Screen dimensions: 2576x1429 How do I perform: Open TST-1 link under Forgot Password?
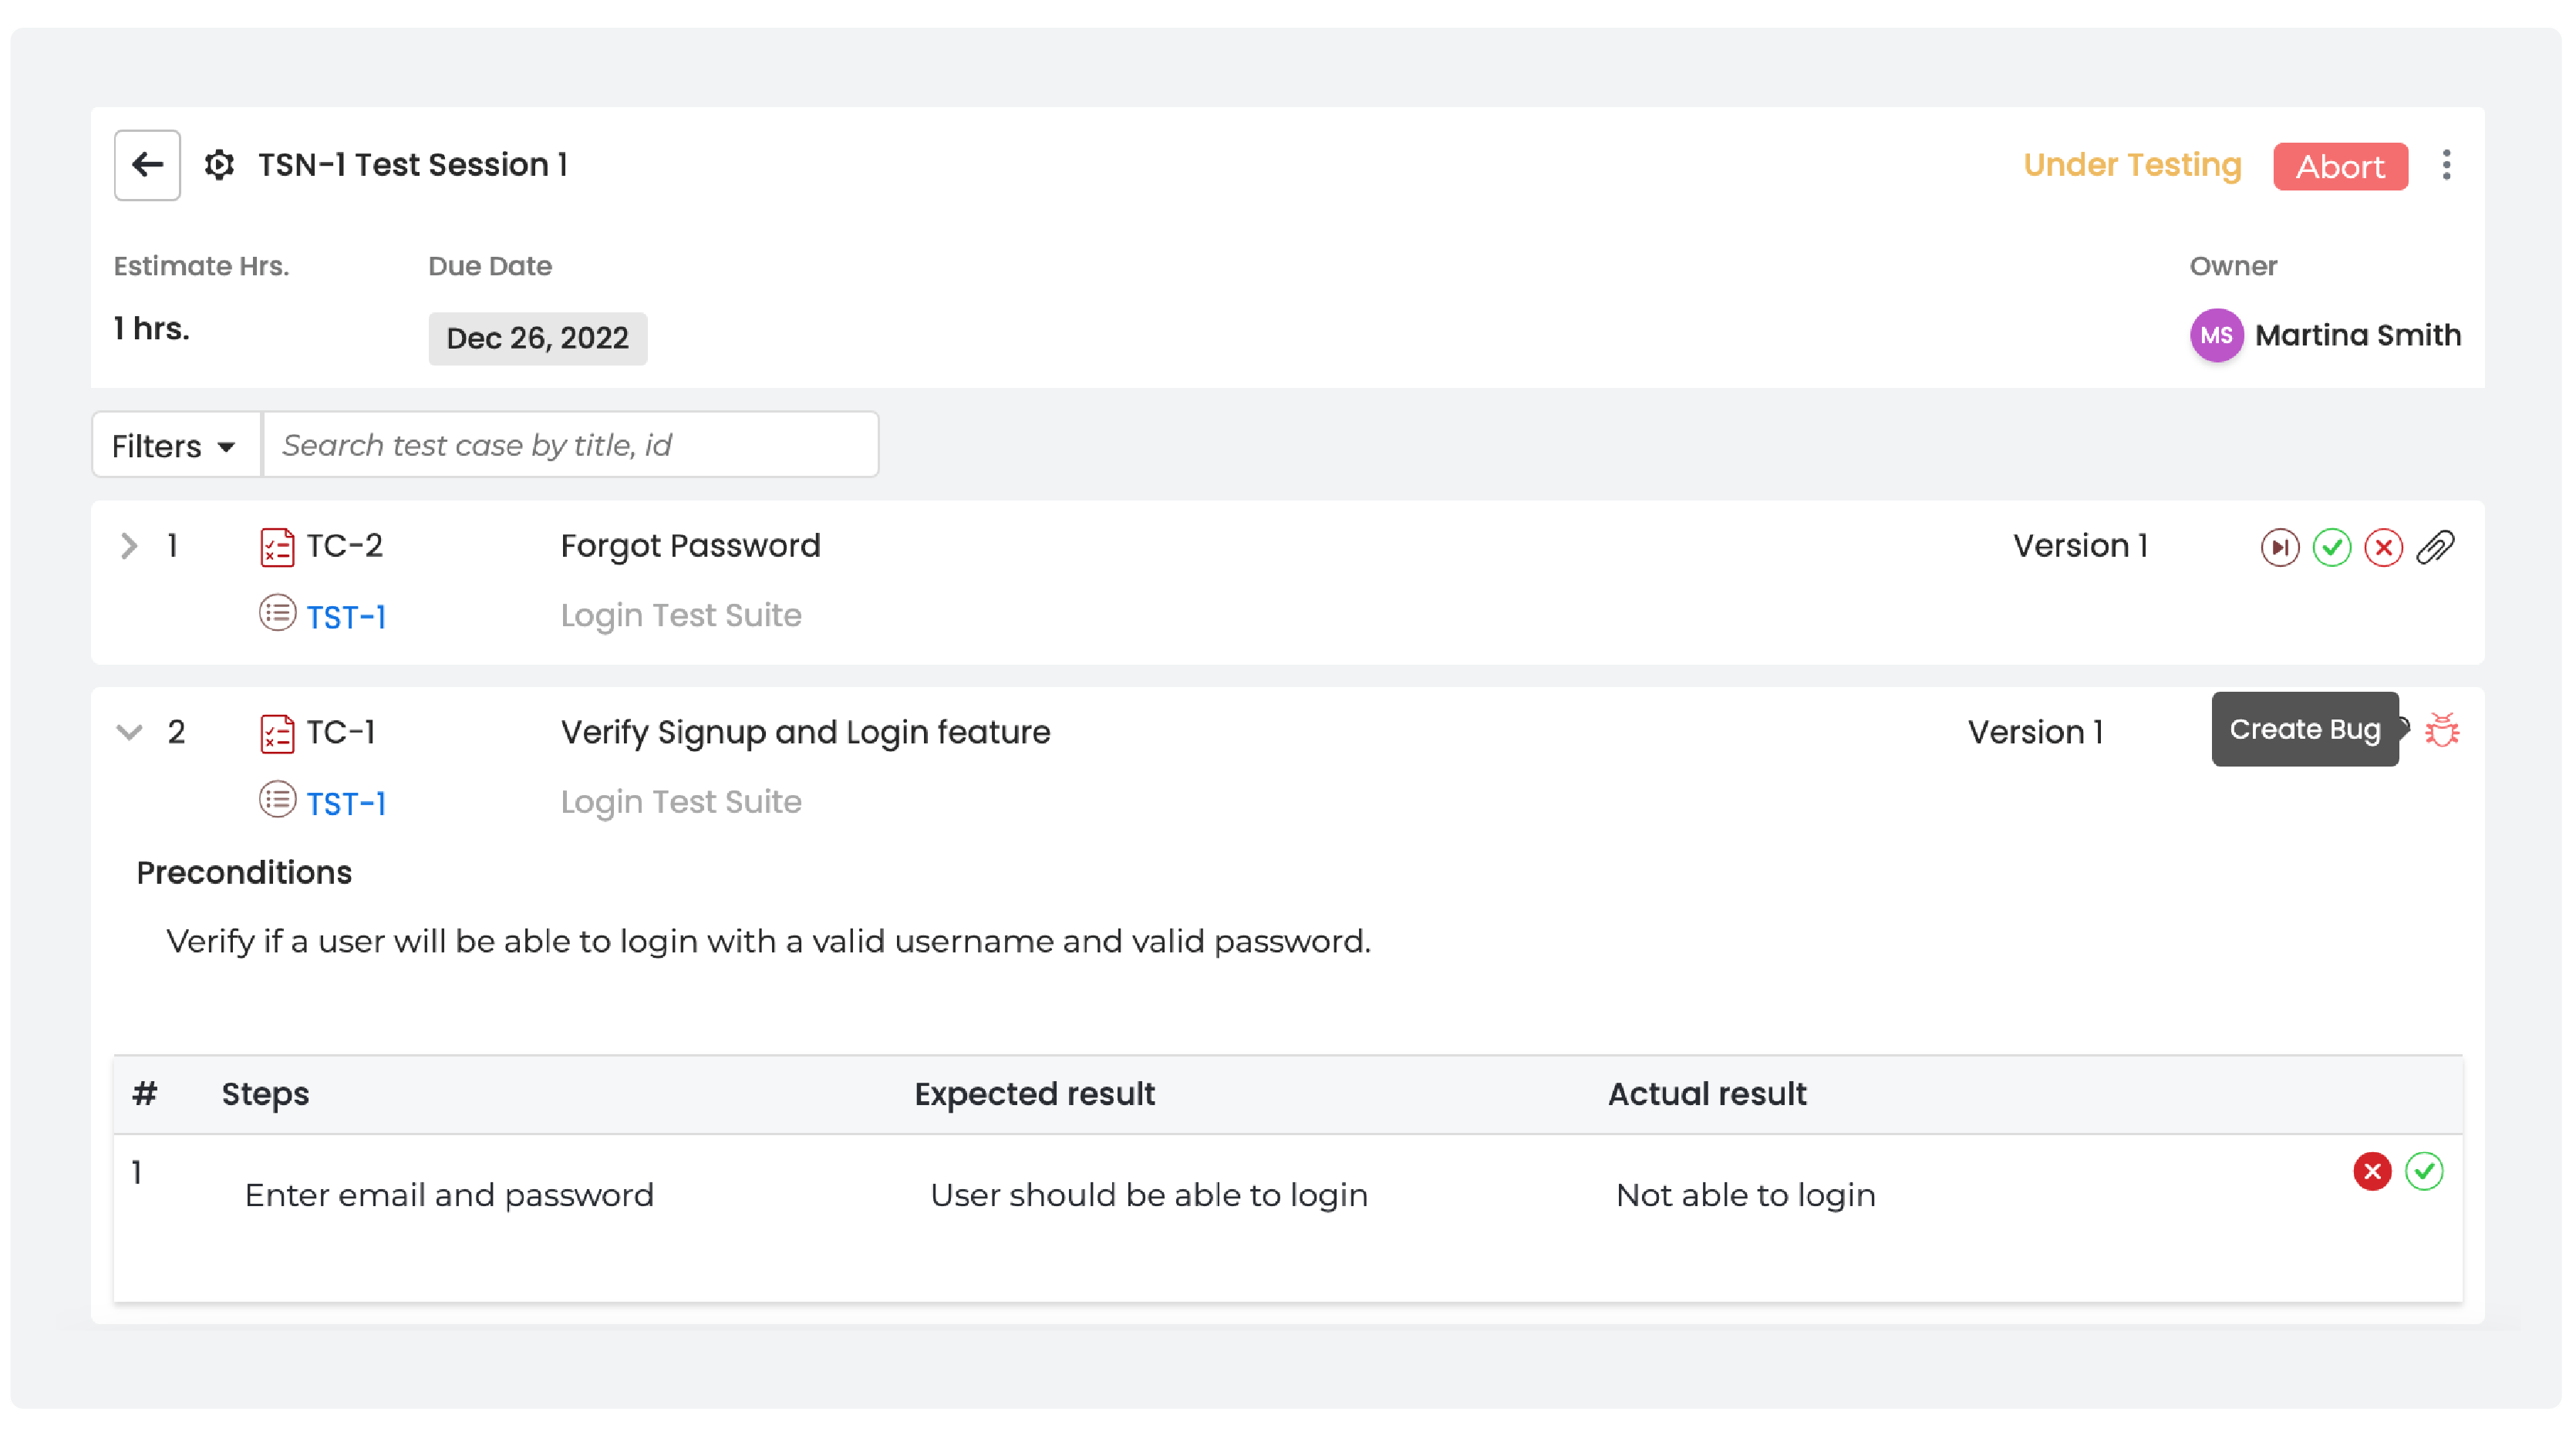[346, 617]
